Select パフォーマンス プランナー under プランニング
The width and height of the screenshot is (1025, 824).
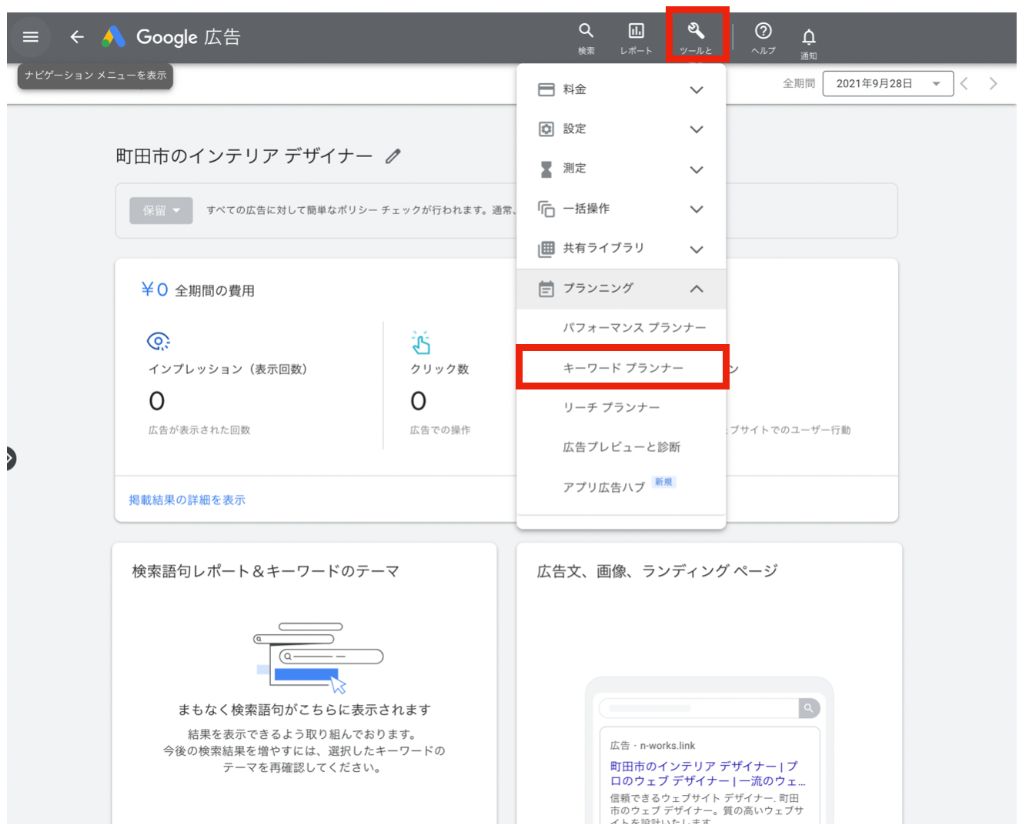pos(625,328)
